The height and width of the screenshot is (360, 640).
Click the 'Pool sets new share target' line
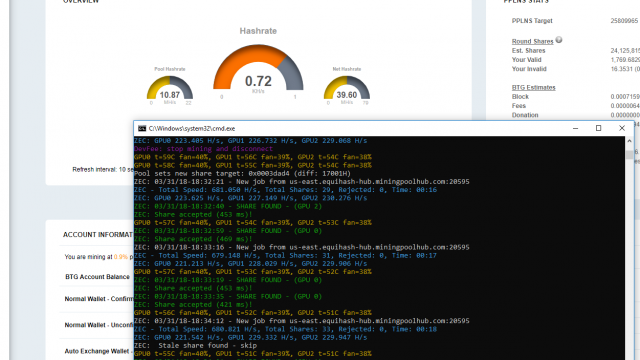(242, 173)
